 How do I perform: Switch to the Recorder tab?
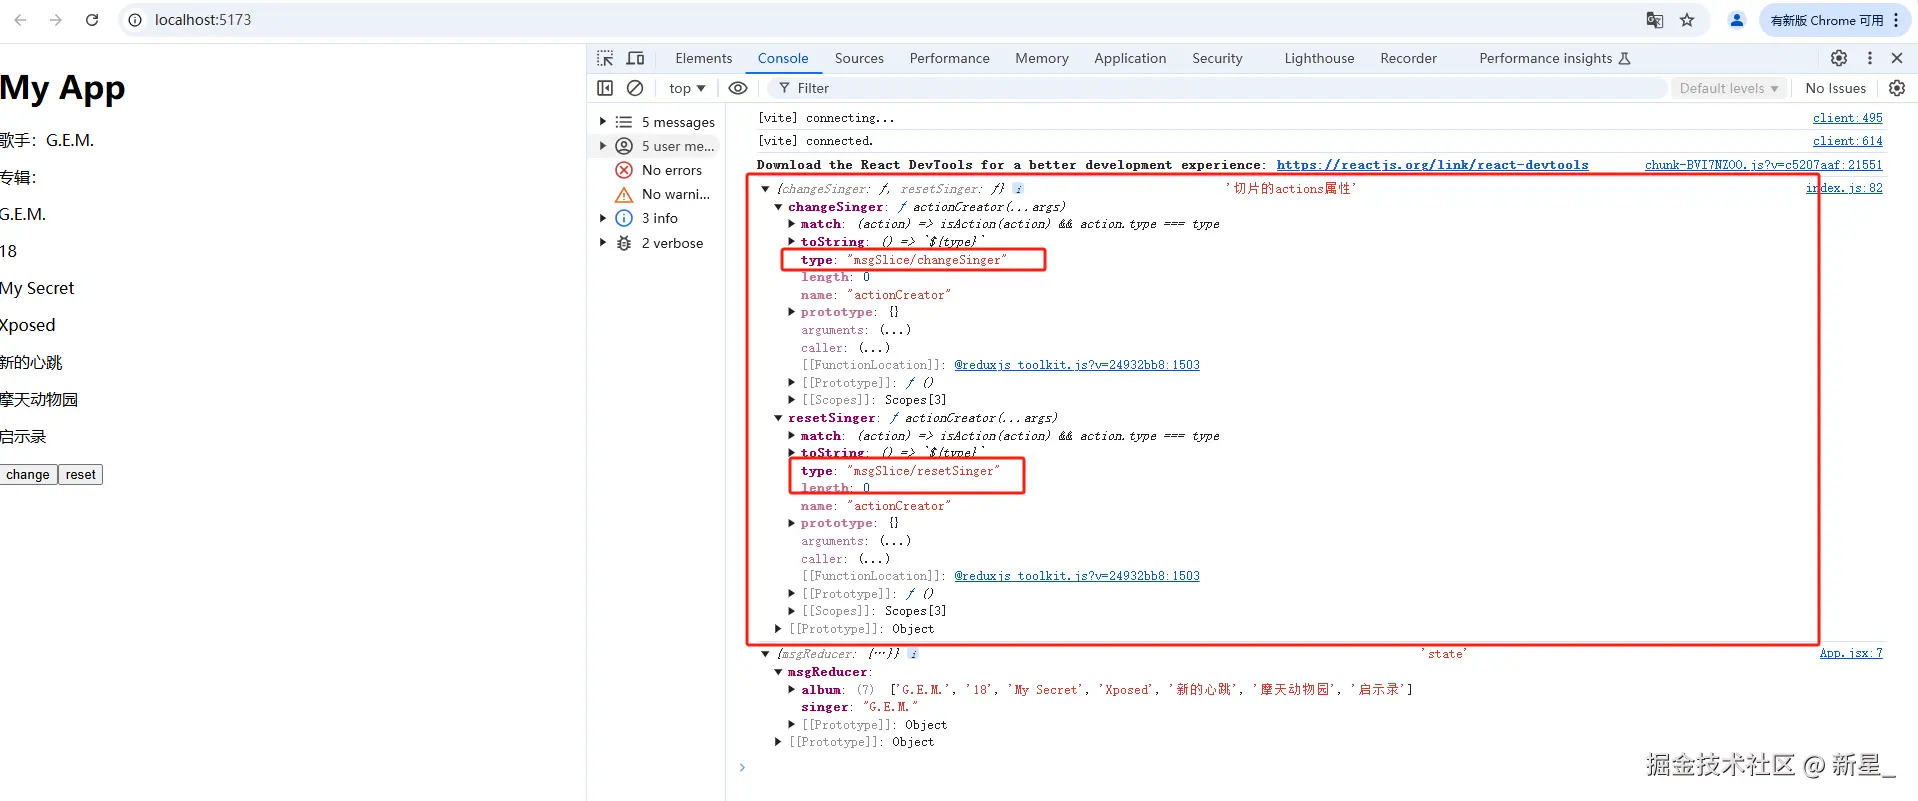tap(1408, 58)
